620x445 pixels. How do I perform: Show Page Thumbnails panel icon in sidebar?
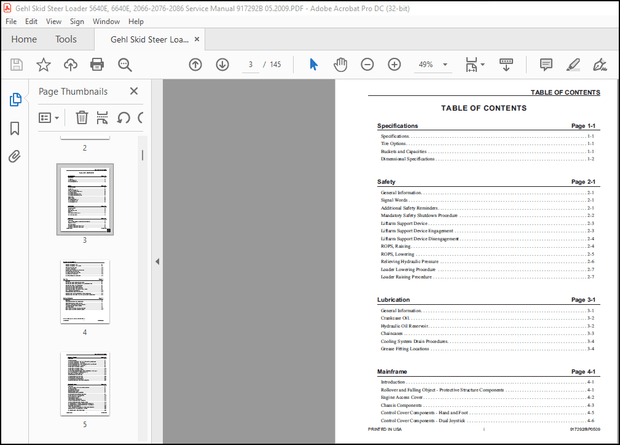pos(15,100)
